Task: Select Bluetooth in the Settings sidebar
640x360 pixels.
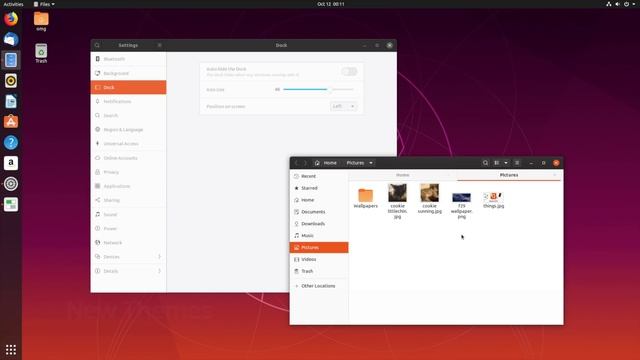Action: tap(128, 59)
